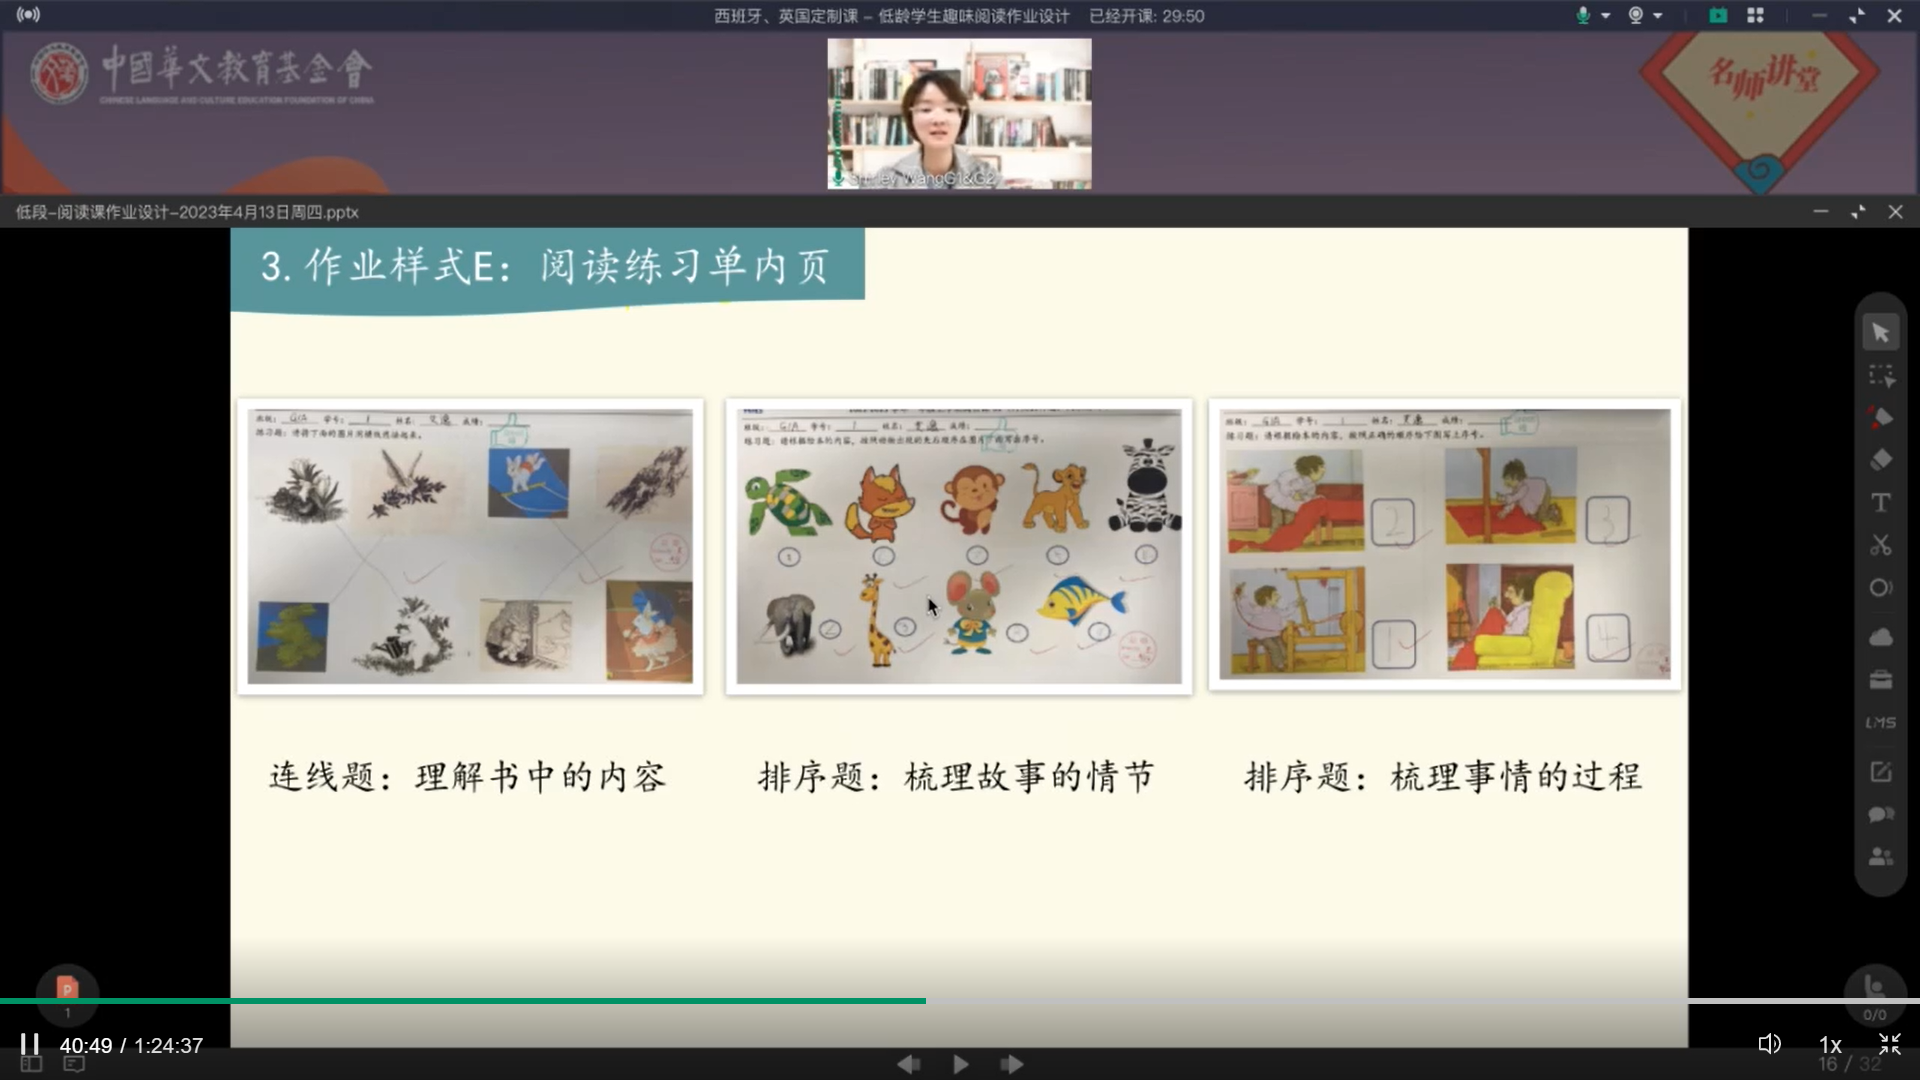Viewport: 1920px width, 1080px height.
Task: Toggle the microphone icon
Action: (1583, 15)
